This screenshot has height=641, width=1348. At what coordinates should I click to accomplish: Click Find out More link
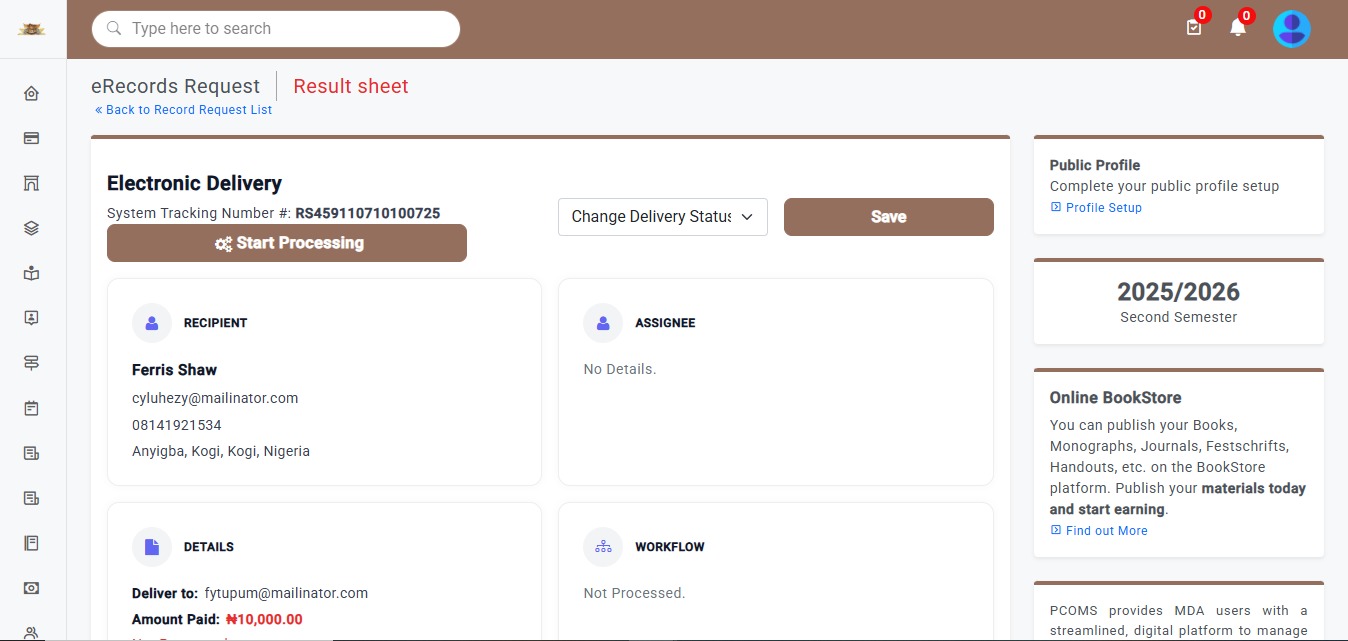pos(1106,531)
